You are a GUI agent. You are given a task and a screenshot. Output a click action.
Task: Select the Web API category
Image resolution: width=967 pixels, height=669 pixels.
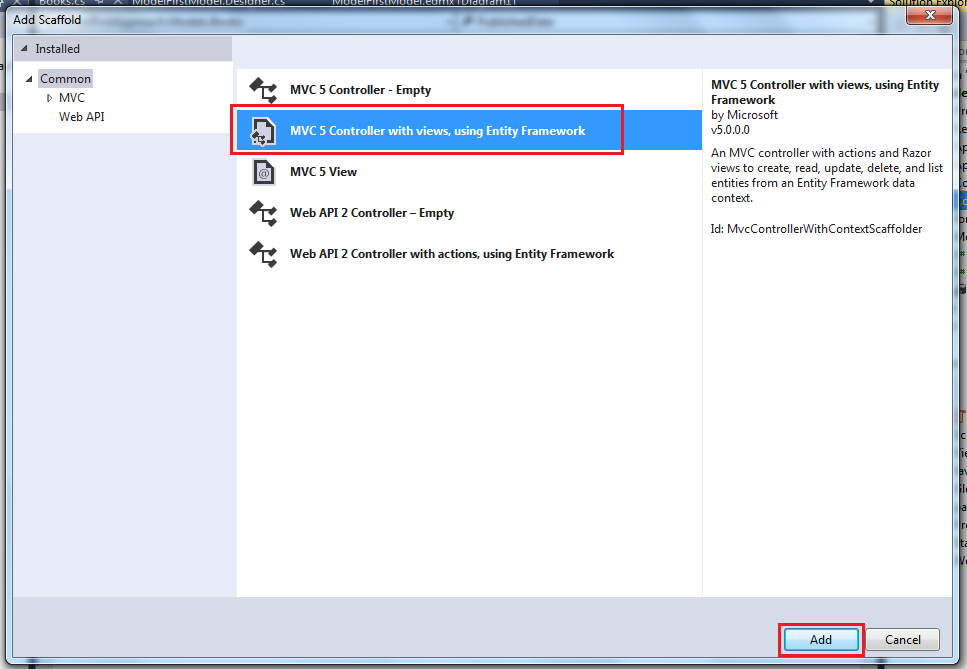pos(81,117)
